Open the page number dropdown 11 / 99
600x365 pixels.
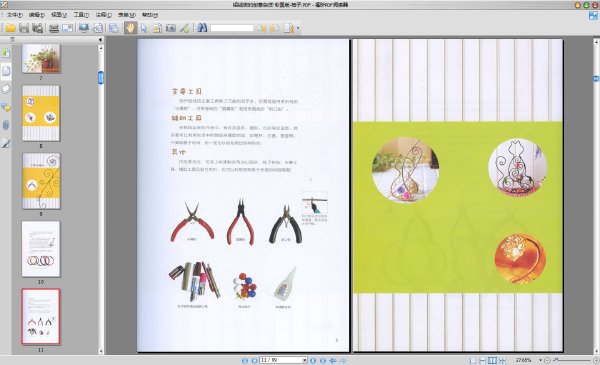(305, 360)
